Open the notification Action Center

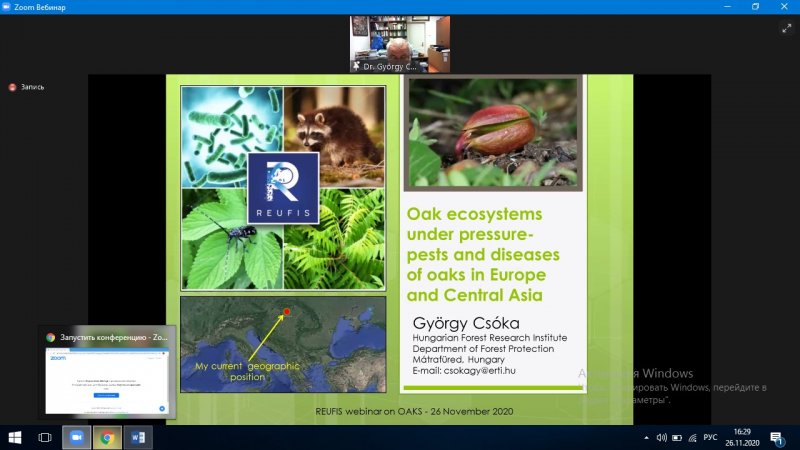pos(777,438)
